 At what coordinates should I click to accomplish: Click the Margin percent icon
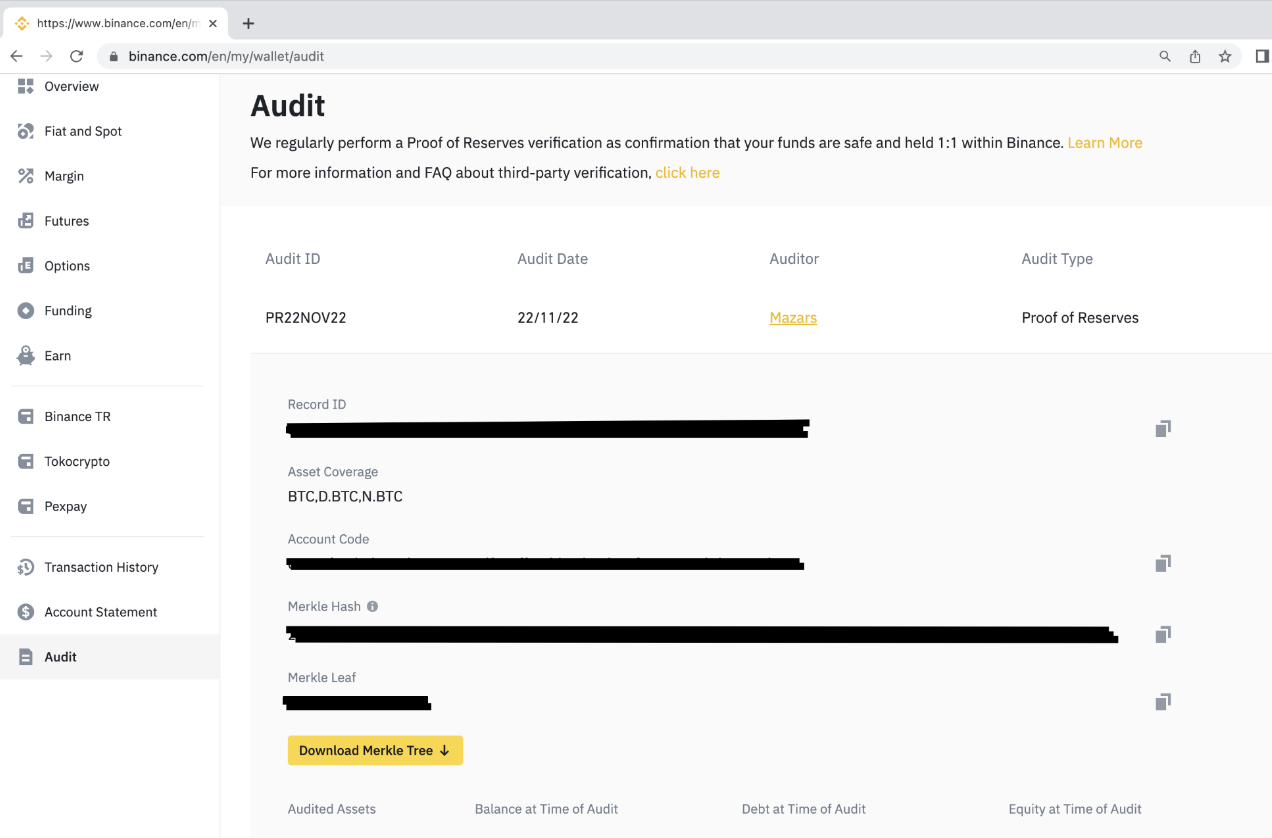tap(26, 176)
